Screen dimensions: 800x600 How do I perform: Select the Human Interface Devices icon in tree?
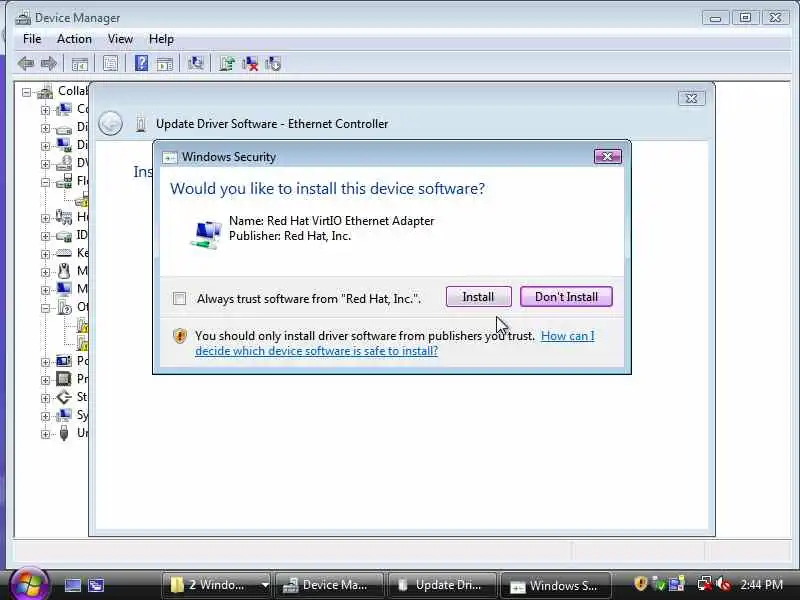tap(64, 217)
